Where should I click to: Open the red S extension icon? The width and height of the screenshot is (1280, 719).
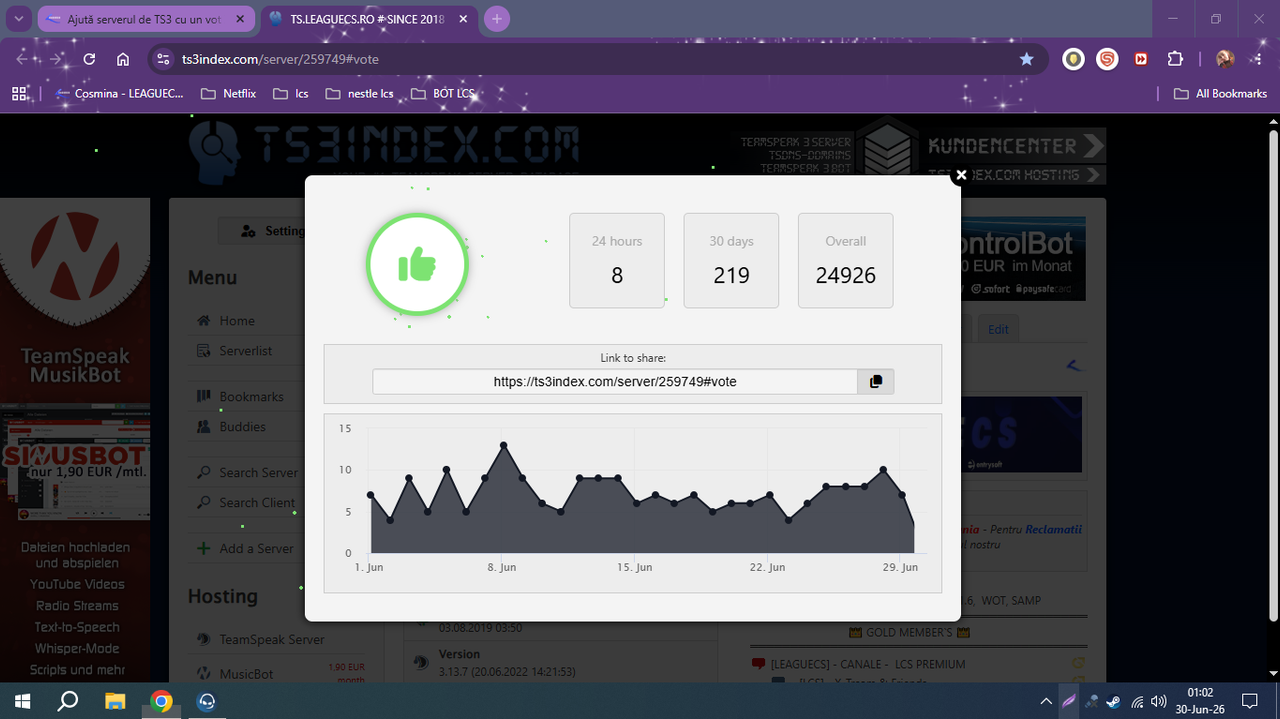[1107, 59]
